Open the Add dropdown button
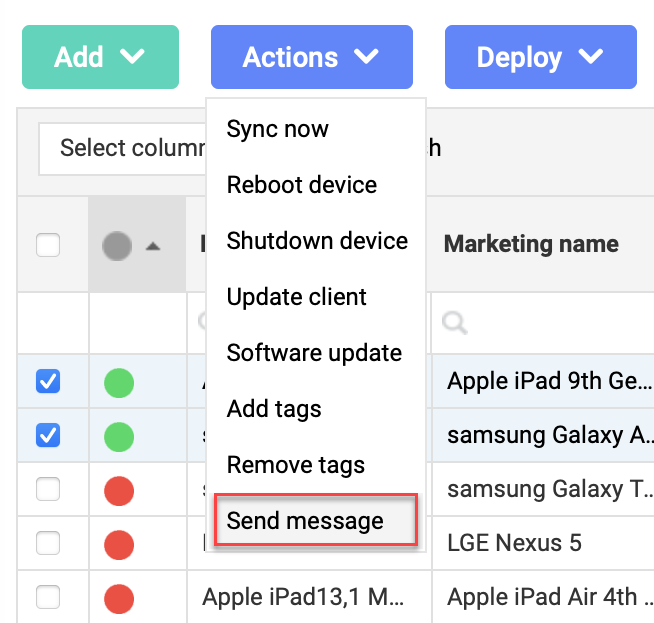654x623 pixels. pyautogui.click(x=100, y=57)
